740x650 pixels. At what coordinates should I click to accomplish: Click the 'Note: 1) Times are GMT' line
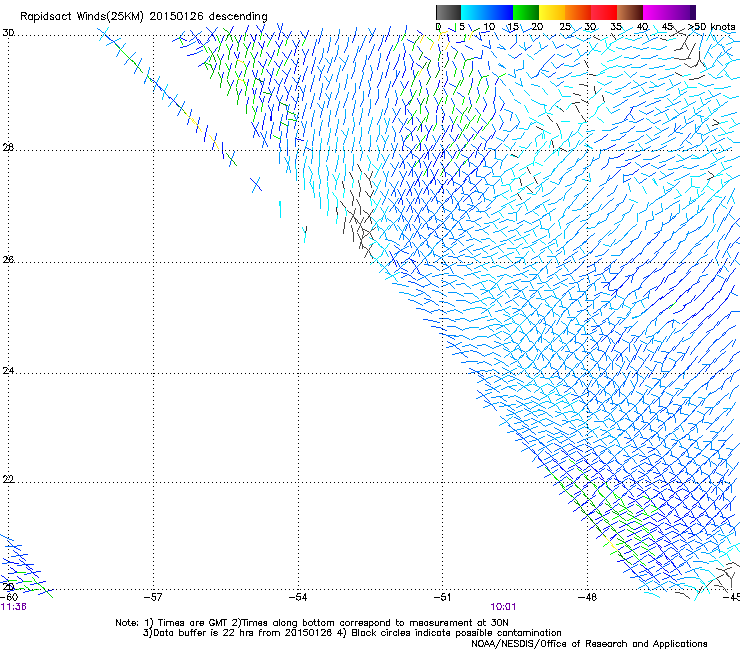[x=311, y=623]
